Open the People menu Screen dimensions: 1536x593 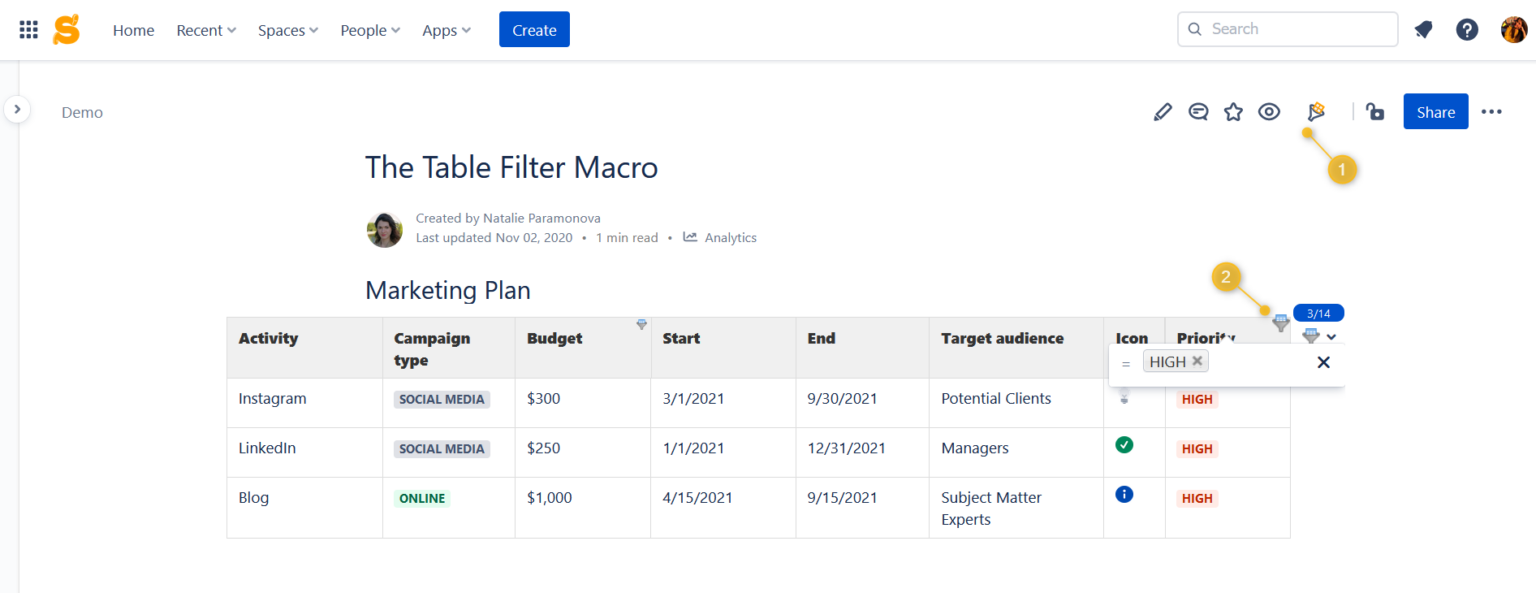coord(370,30)
